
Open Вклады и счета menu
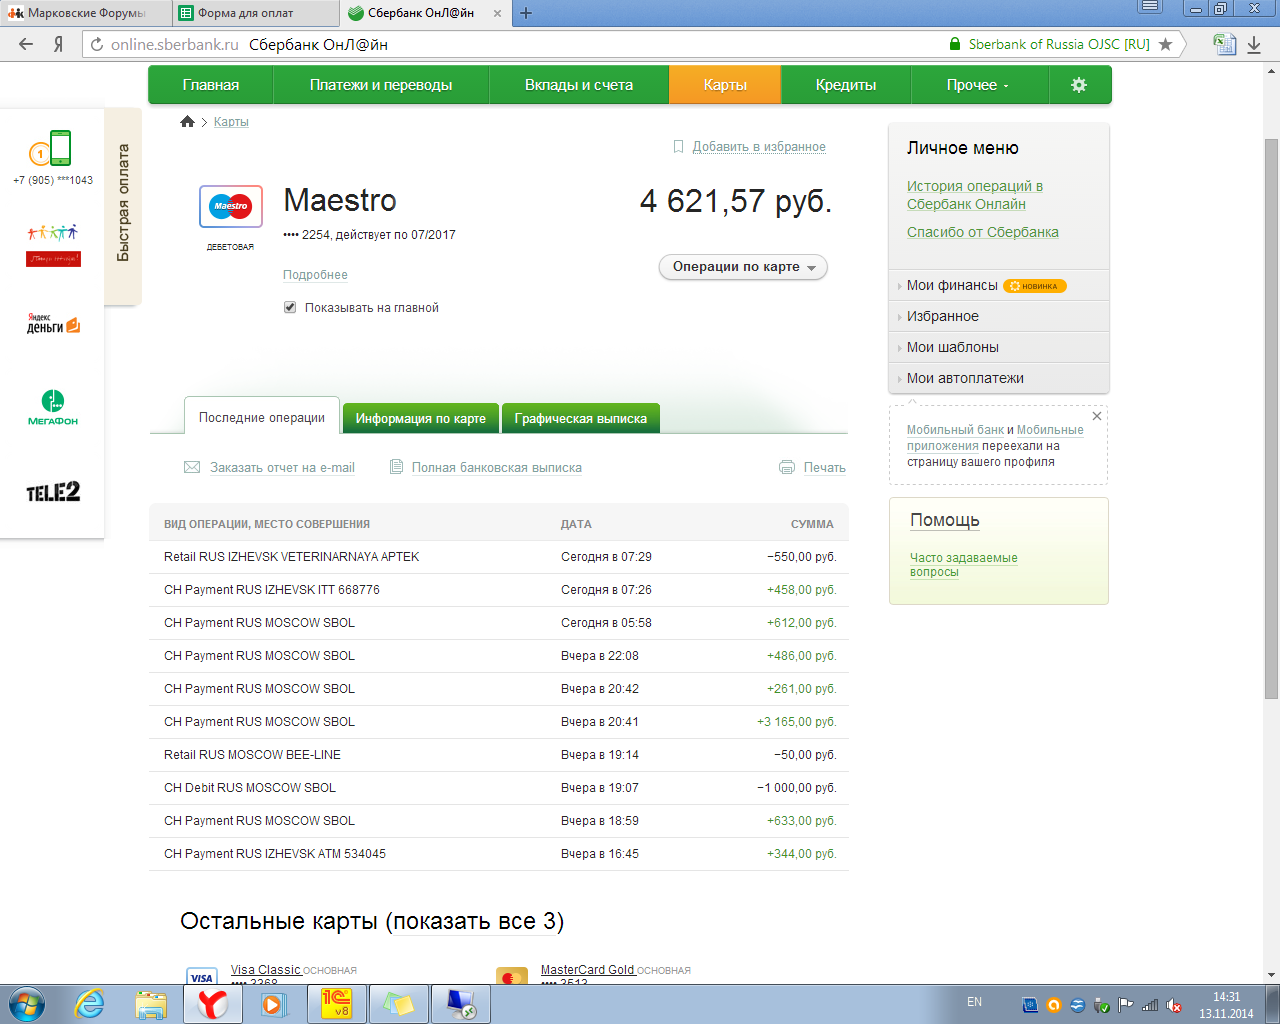[579, 85]
